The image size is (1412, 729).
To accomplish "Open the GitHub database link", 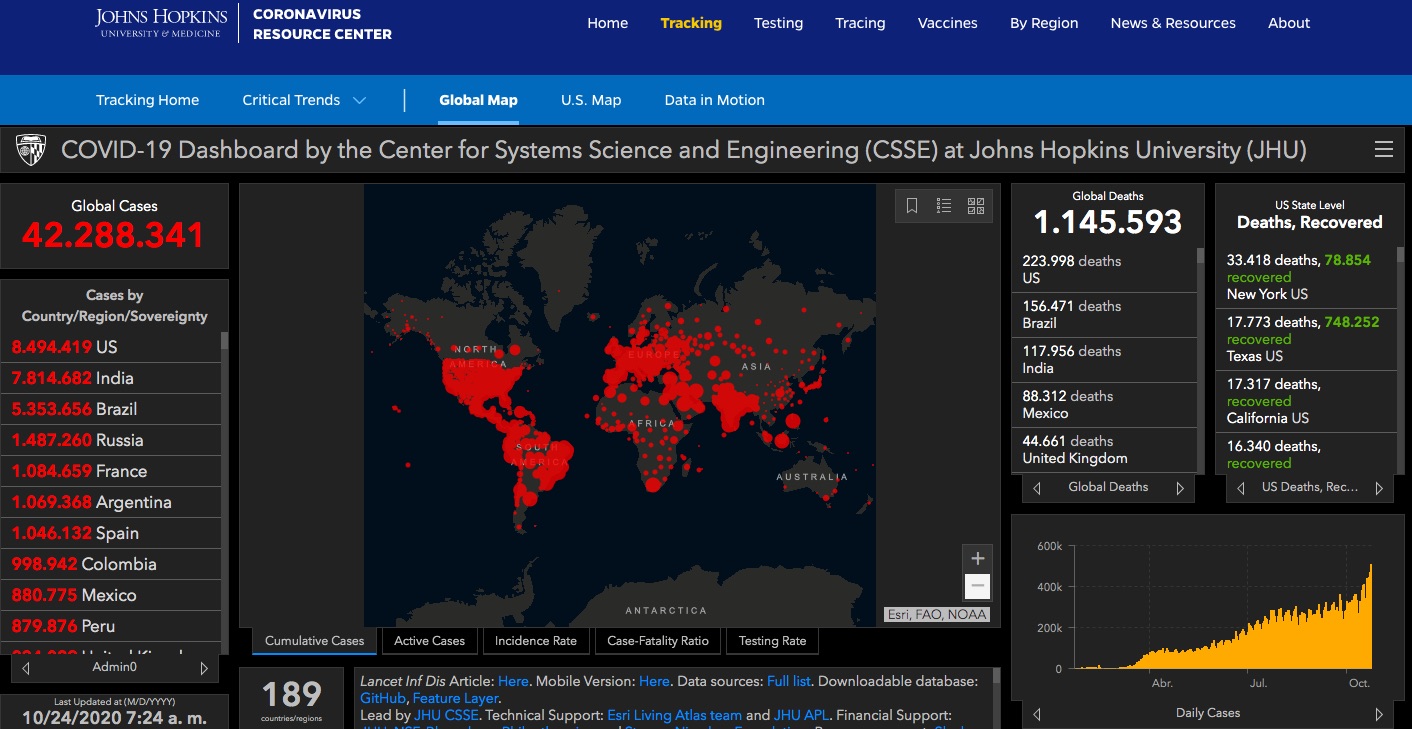I will 382,698.
